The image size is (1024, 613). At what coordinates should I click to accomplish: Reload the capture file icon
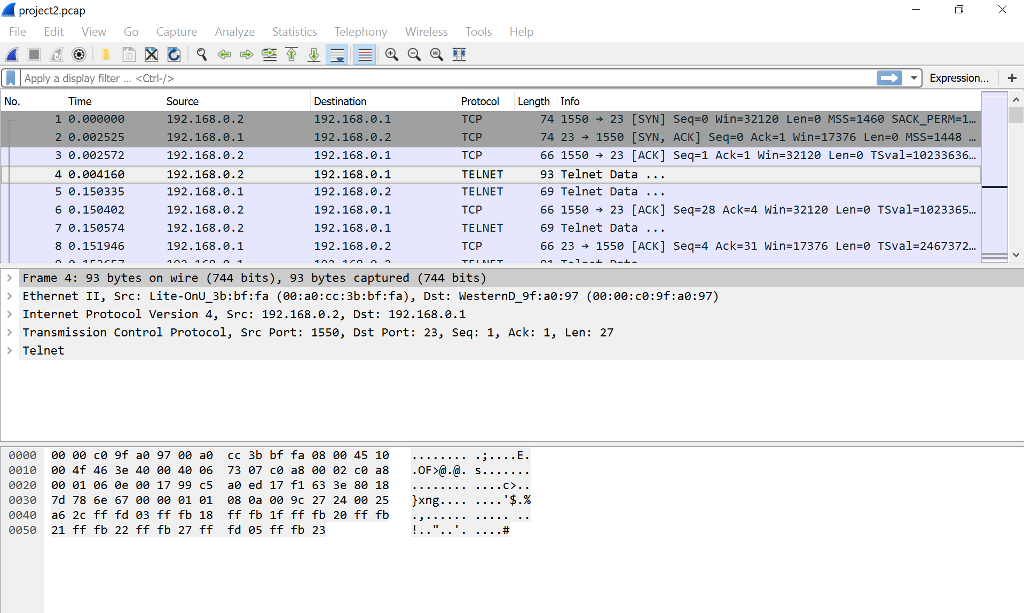174,55
